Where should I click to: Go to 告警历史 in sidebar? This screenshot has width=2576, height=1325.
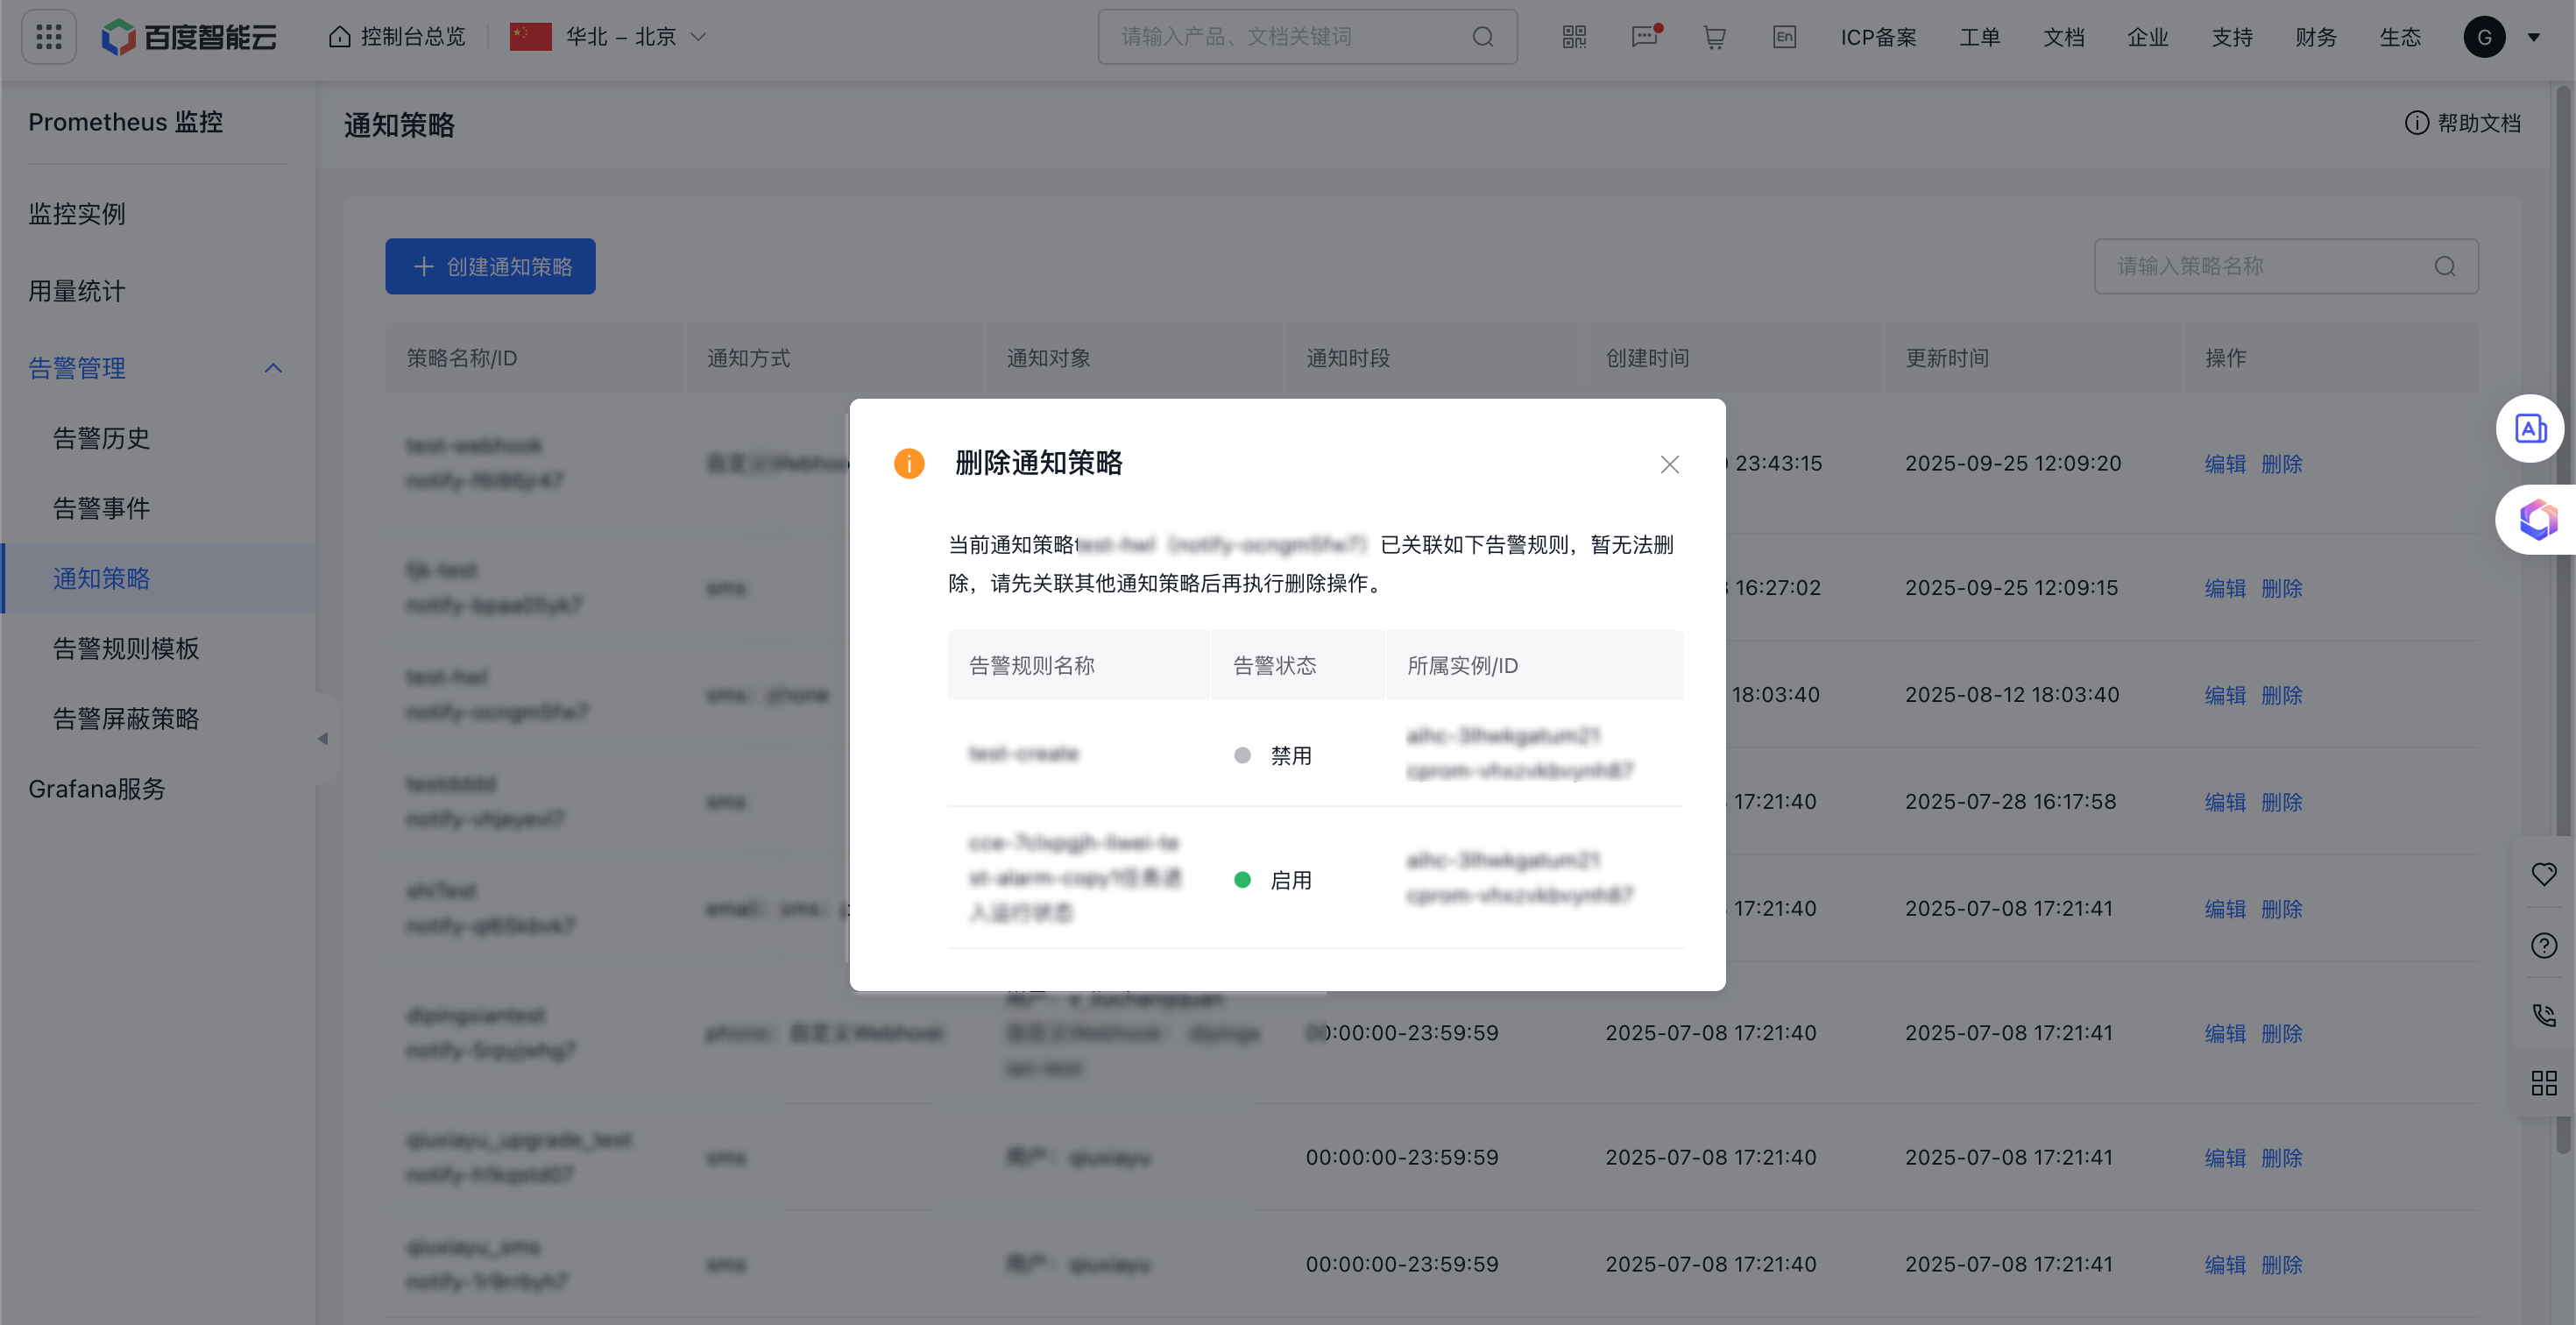click(101, 438)
